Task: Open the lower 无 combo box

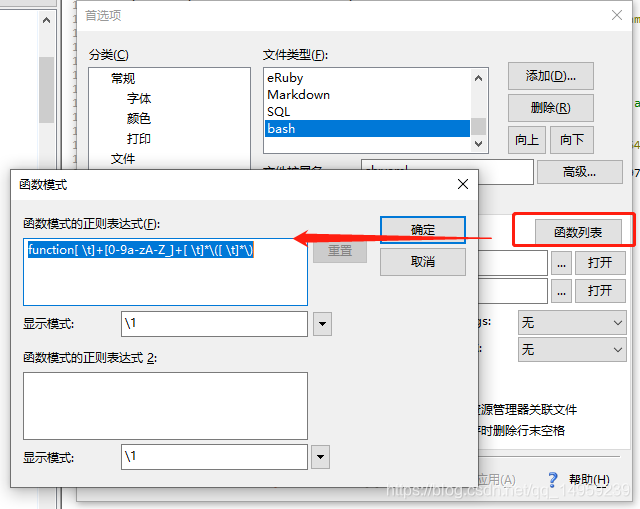Action: (572, 349)
